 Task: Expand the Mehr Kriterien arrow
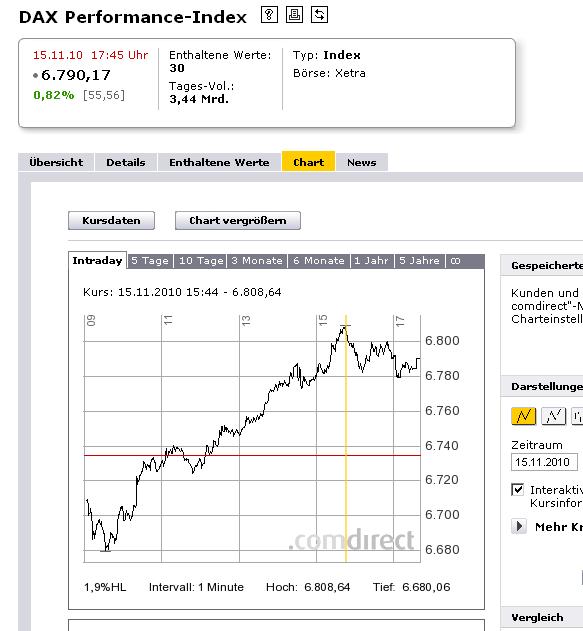(x=519, y=526)
